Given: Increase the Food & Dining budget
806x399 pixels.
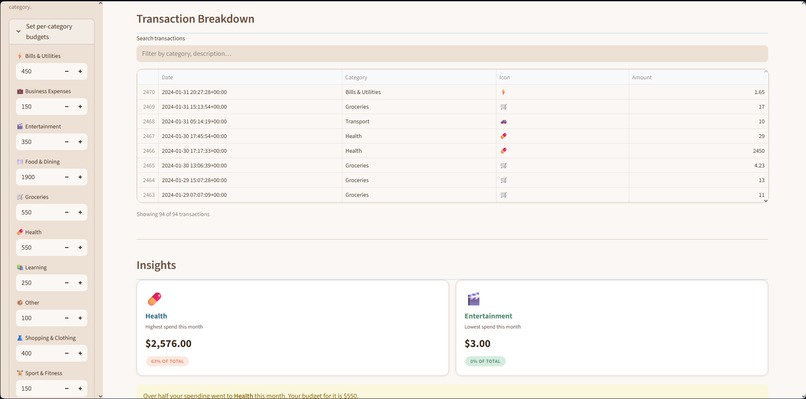Looking at the screenshot, I should (x=80, y=177).
